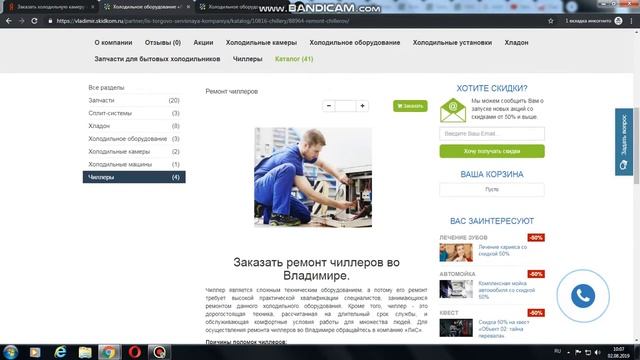Click the email input field for discounts
Viewport: 640px width, 360px height.
click(x=492, y=133)
